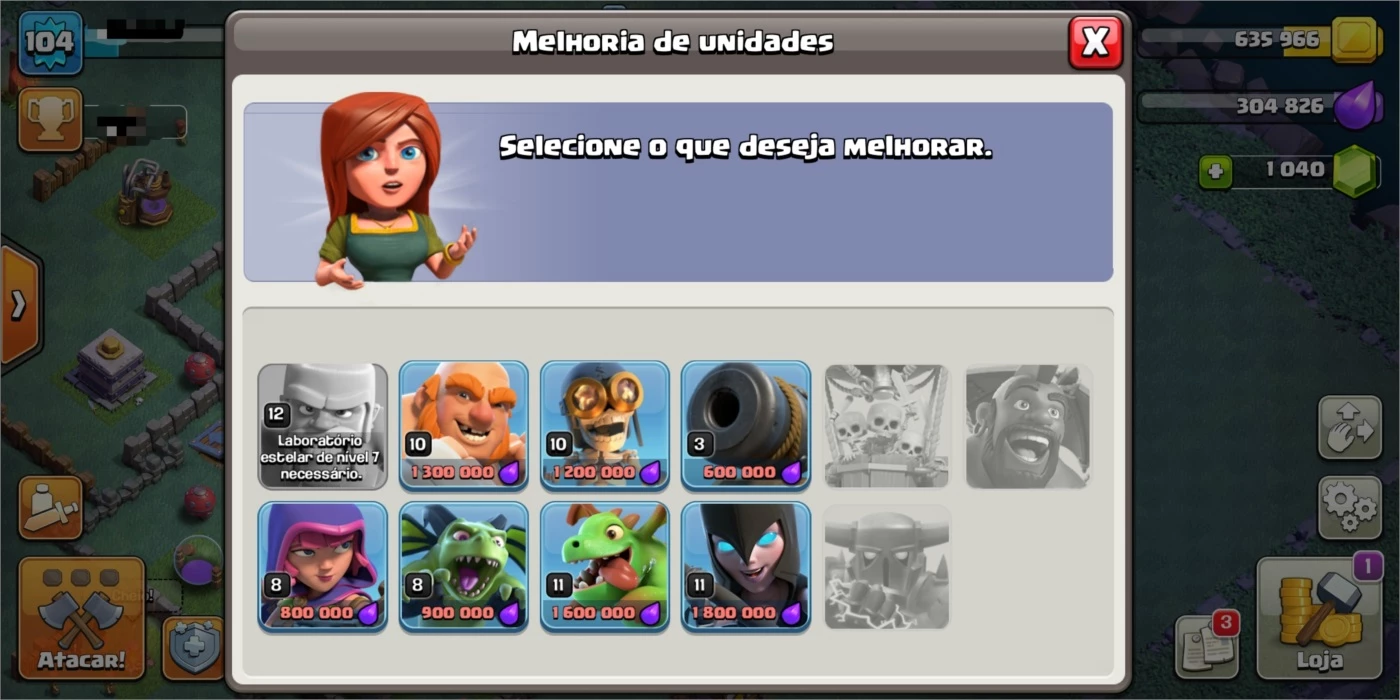Tap the greyed-out Drop Ship unit
1400x700 pixels.
886,426
